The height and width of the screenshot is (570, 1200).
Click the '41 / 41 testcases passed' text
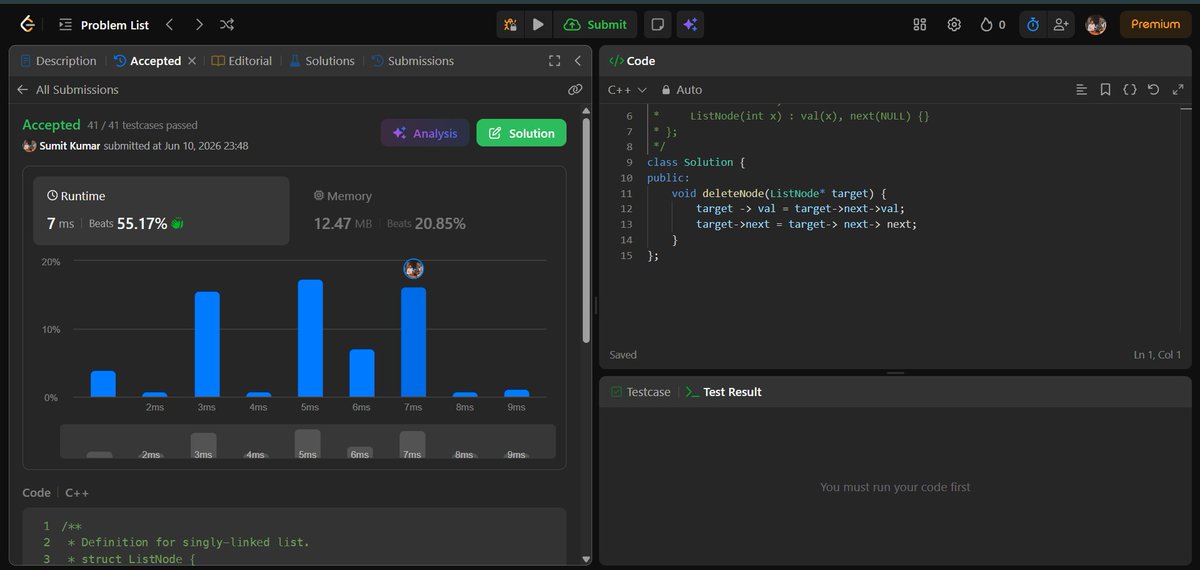click(142, 125)
